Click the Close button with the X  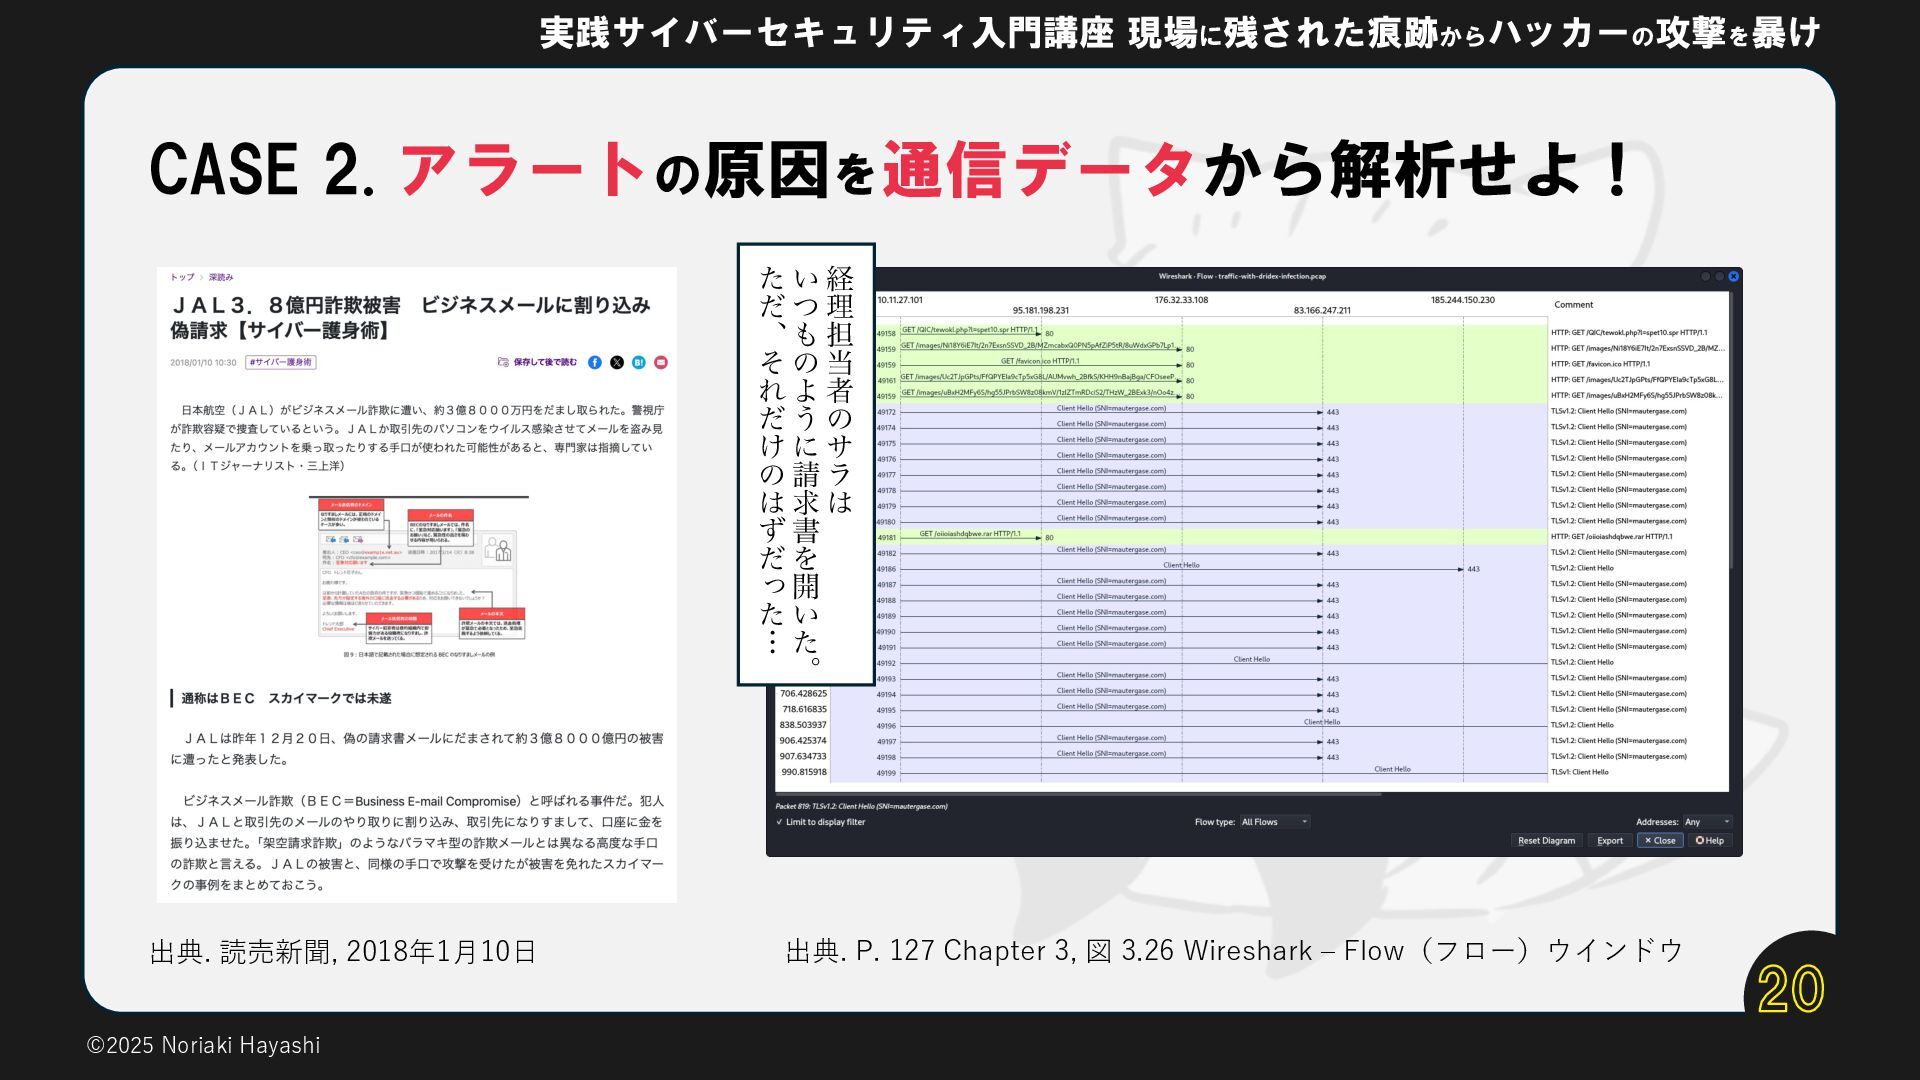1659,841
